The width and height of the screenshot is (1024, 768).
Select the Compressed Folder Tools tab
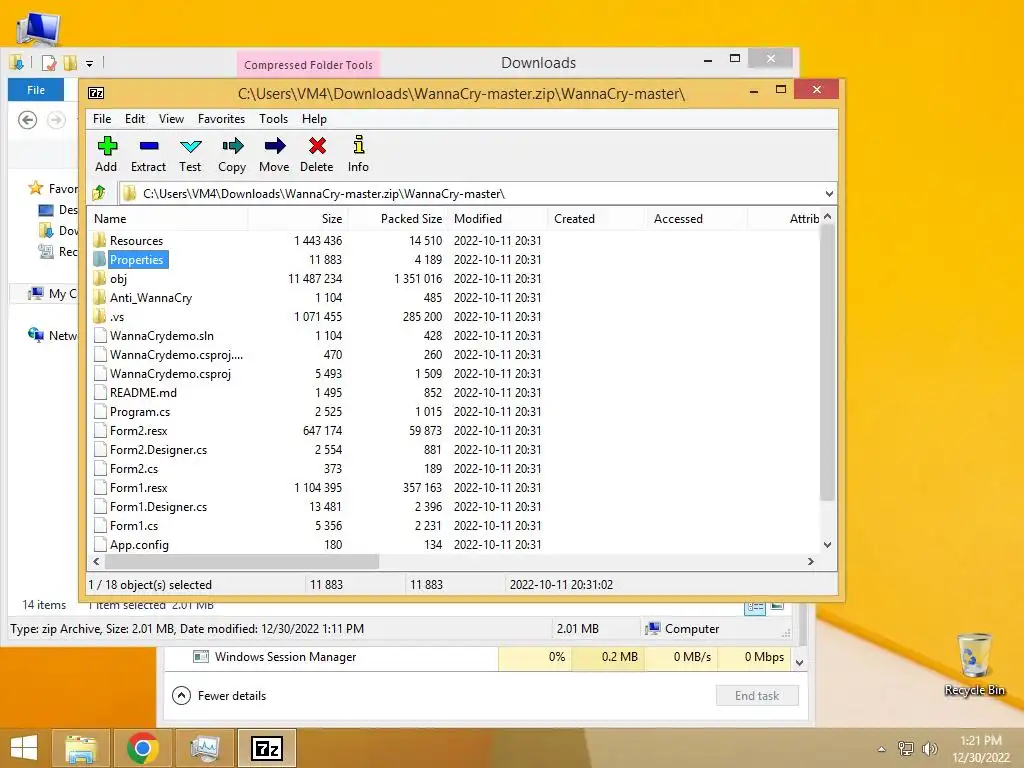308,65
